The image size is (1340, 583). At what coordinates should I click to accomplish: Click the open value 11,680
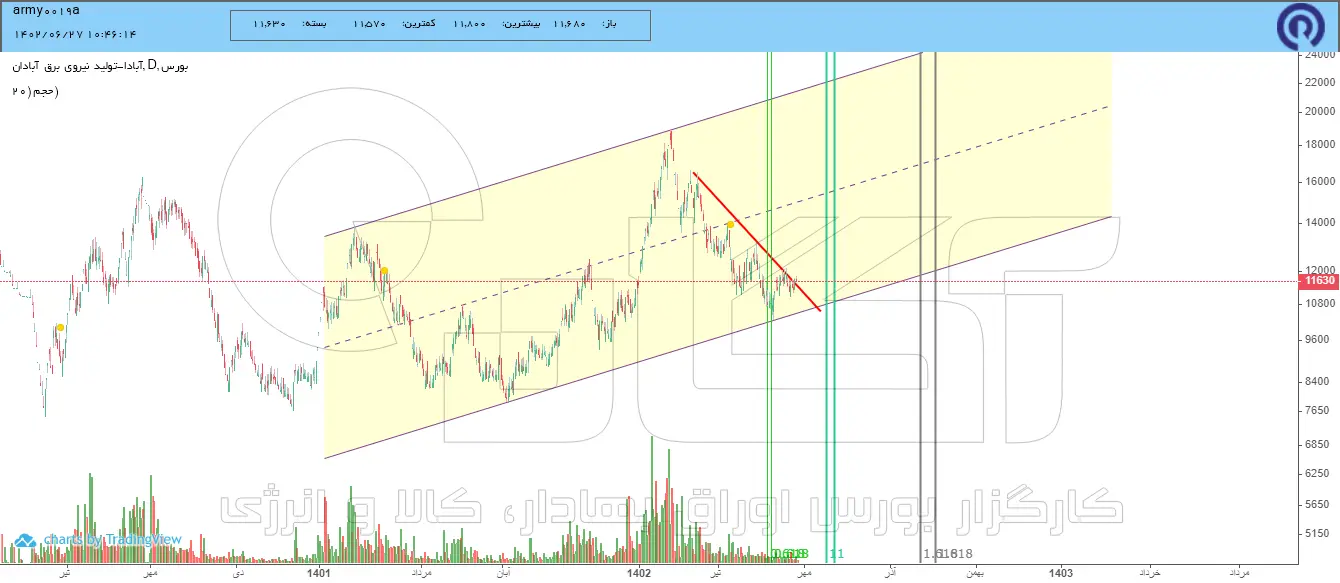pyautogui.click(x=570, y=23)
